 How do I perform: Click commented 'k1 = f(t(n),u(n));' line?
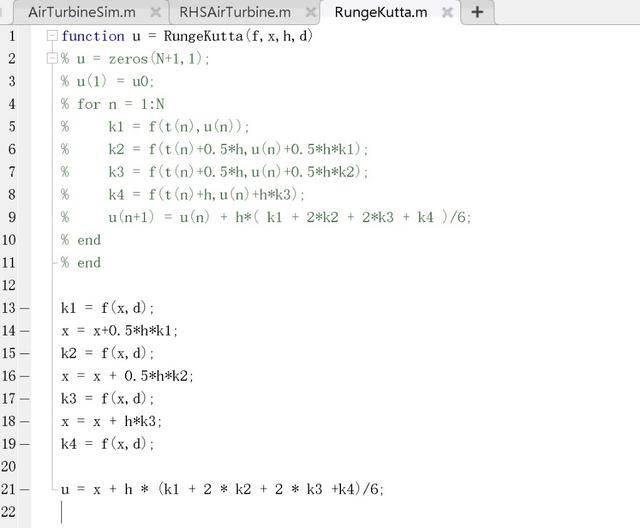point(178,127)
